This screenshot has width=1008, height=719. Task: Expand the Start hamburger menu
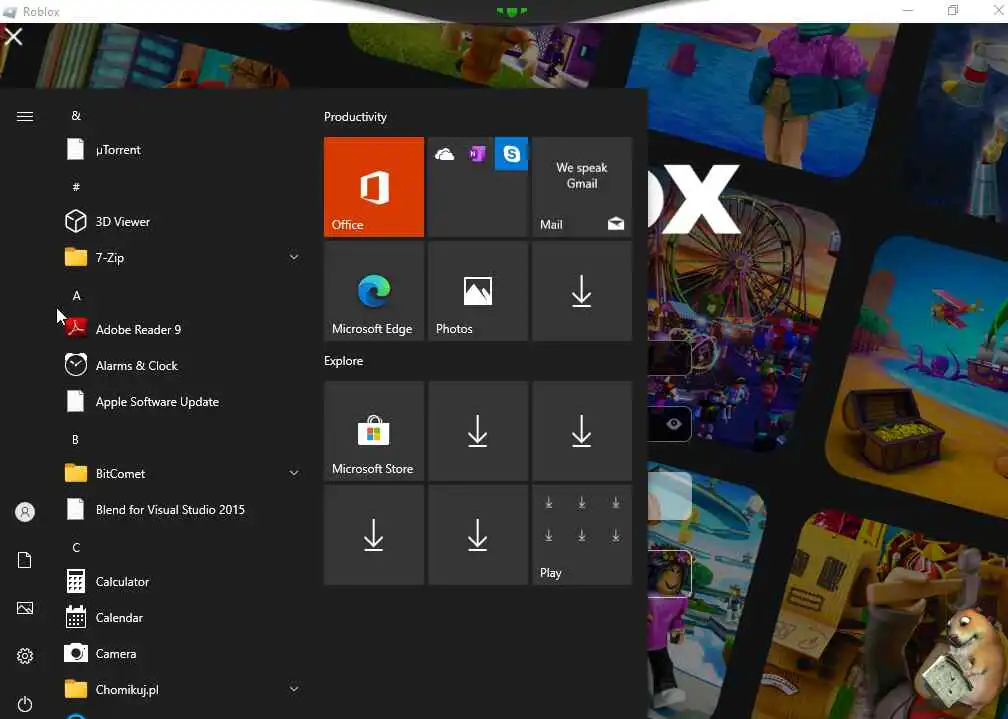point(25,116)
